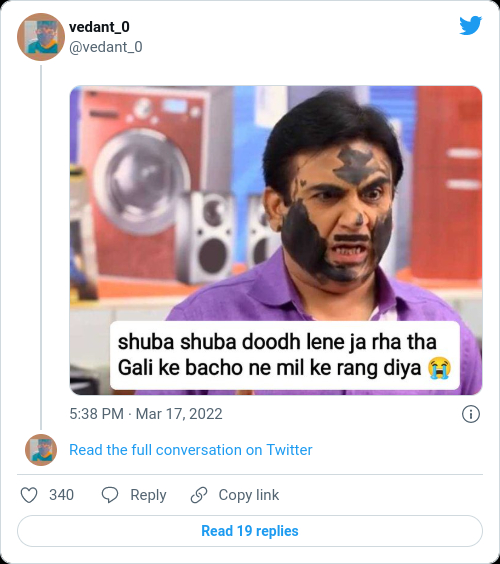Open the Read 19 replies button
Screen dimensions: 500x564
pos(250,531)
